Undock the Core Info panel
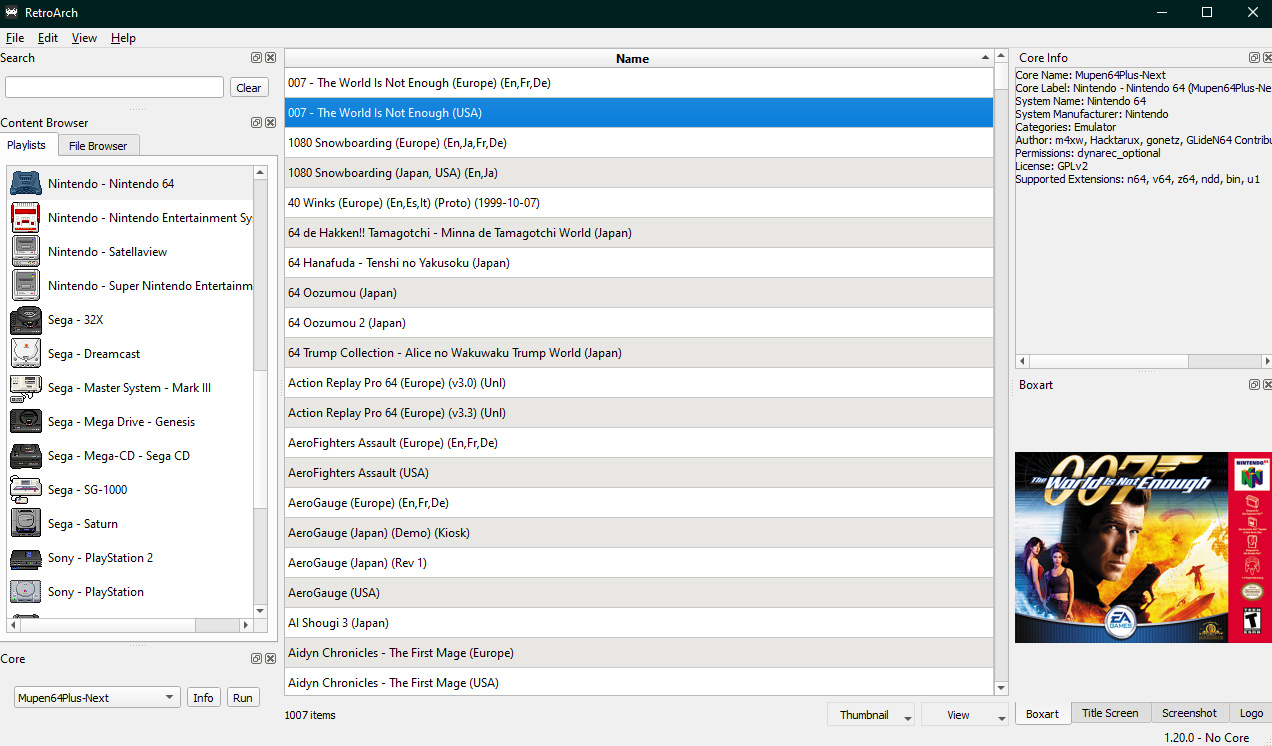Image resolution: width=1272 pixels, height=746 pixels. pyautogui.click(x=1254, y=58)
